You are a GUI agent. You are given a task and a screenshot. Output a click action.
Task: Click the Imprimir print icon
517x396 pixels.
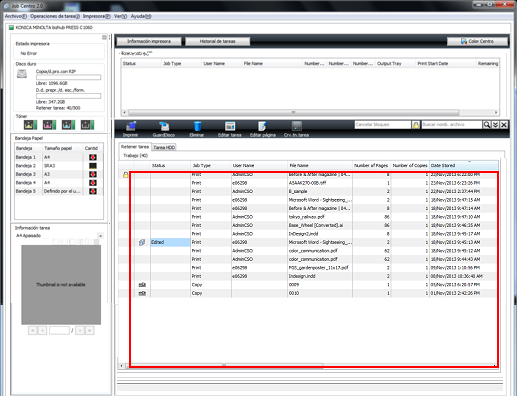pos(130,126)
